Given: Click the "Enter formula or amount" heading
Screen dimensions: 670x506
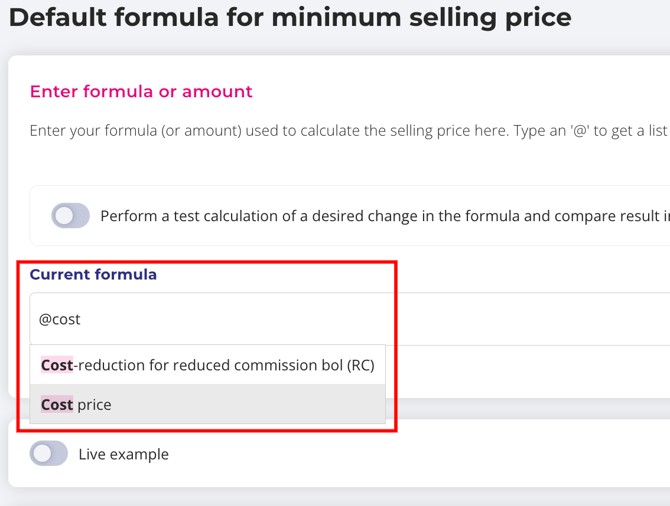Looking at the screenshot, I should point(141,92).
